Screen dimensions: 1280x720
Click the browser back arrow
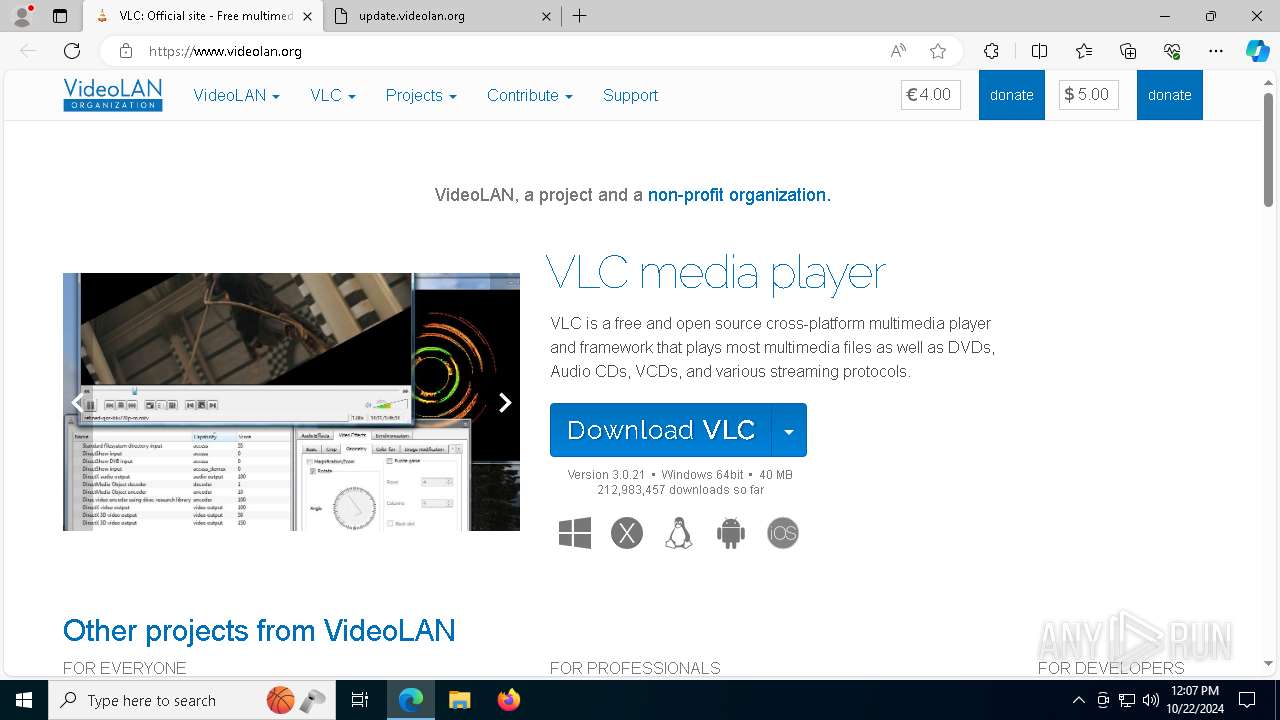[x=28, y=51]
